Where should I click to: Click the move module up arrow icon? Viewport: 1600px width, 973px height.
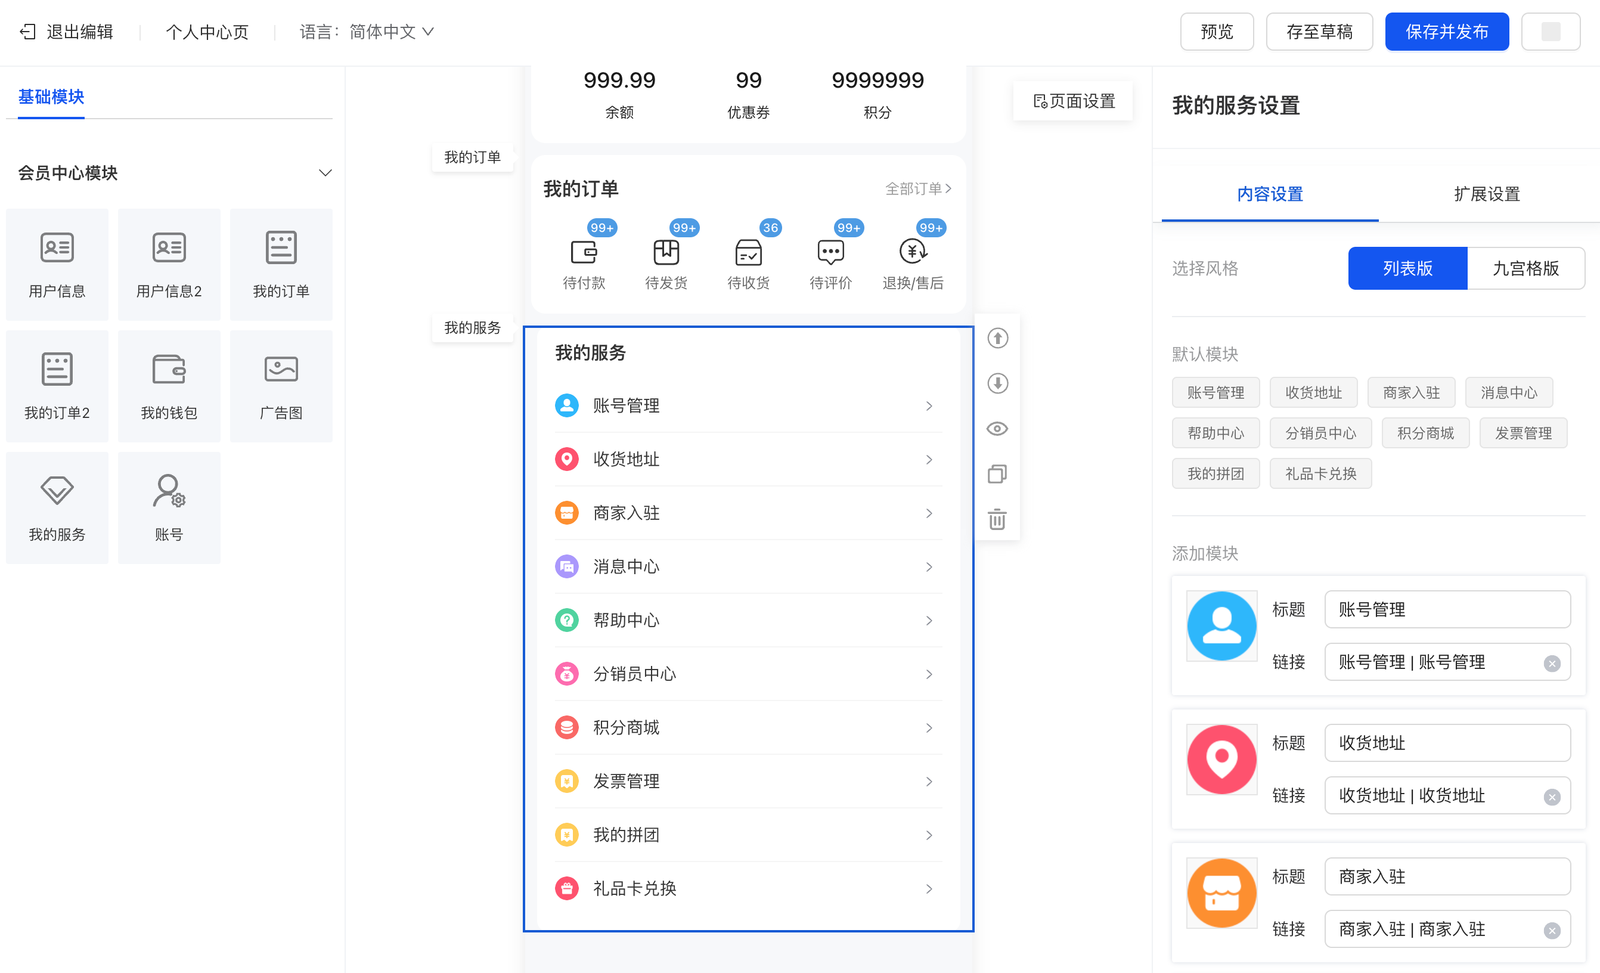[997, 338]
